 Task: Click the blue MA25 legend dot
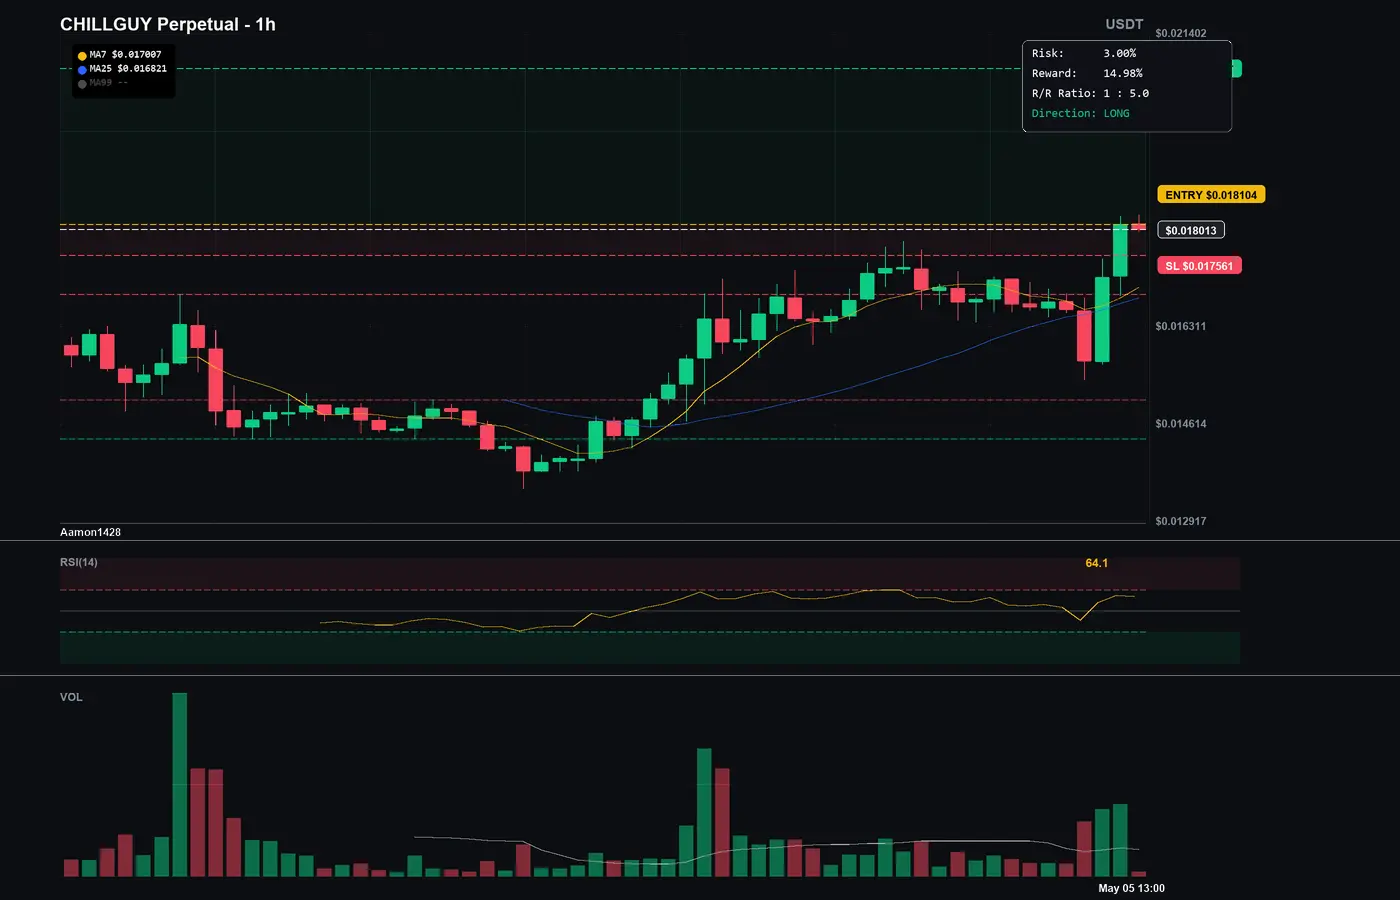[x=82, y=70]
